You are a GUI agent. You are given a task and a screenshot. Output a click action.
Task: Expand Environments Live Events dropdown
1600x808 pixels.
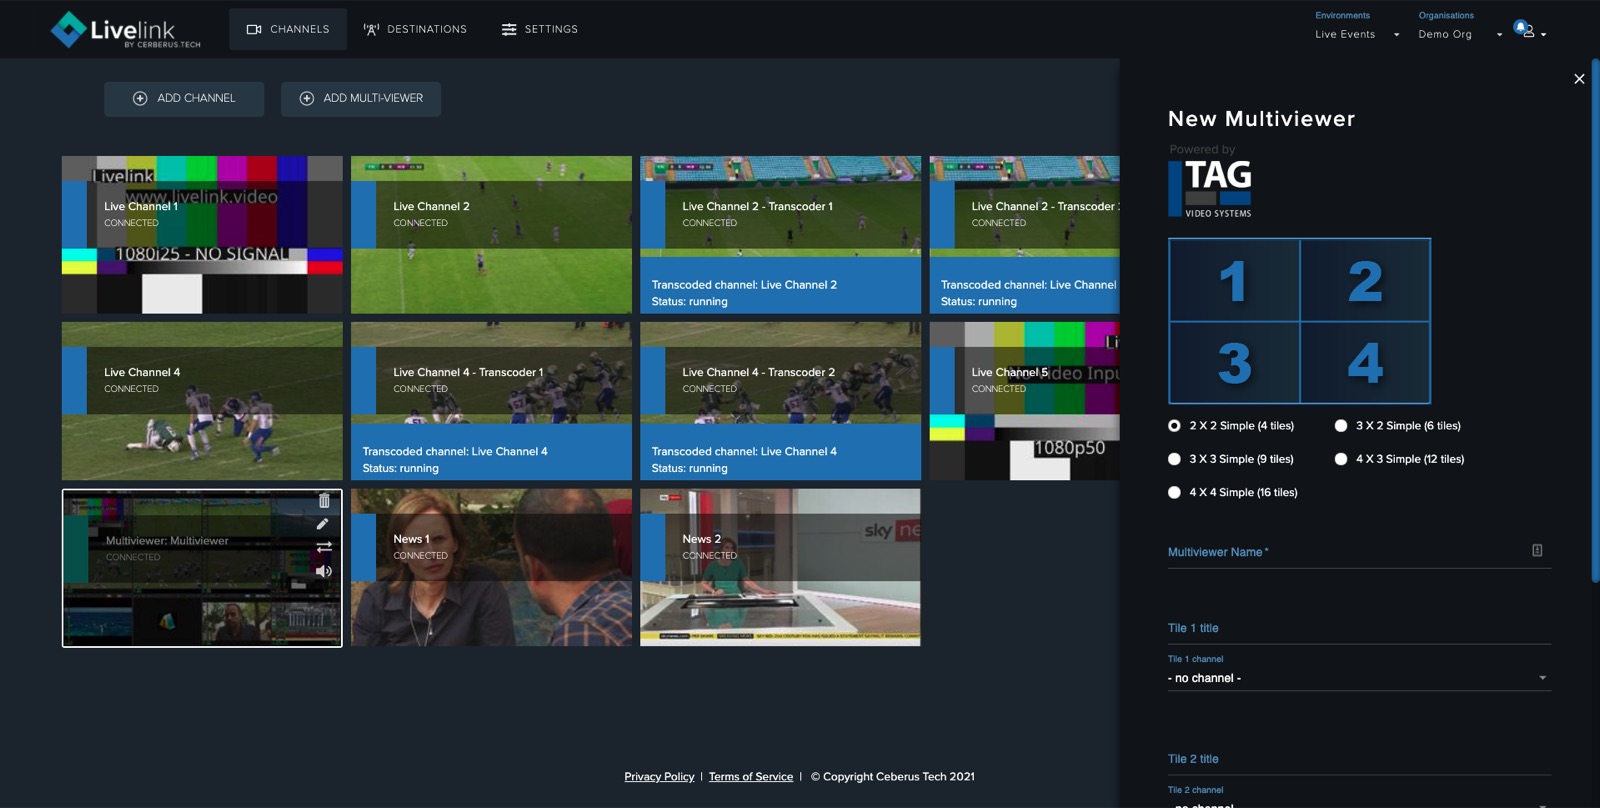[1357, 34]
